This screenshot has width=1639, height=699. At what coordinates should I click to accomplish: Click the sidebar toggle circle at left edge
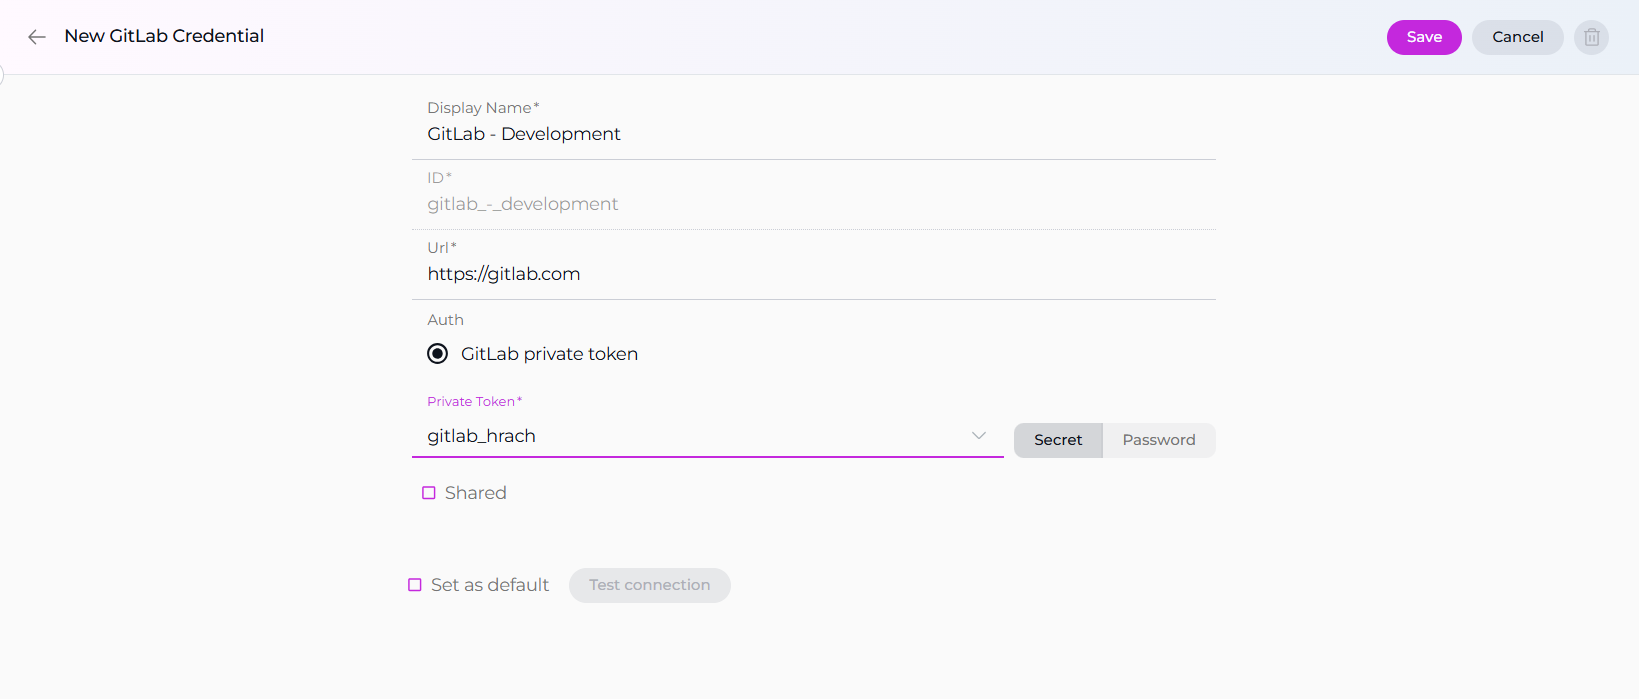(1, 75)
